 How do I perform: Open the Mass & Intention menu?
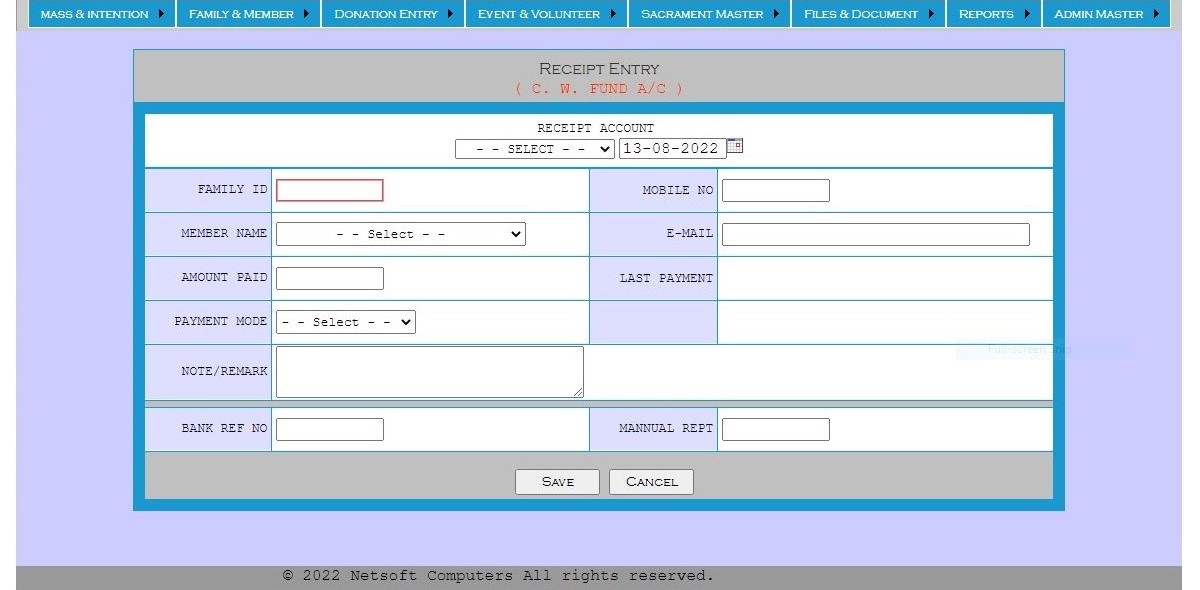[102, 14]
